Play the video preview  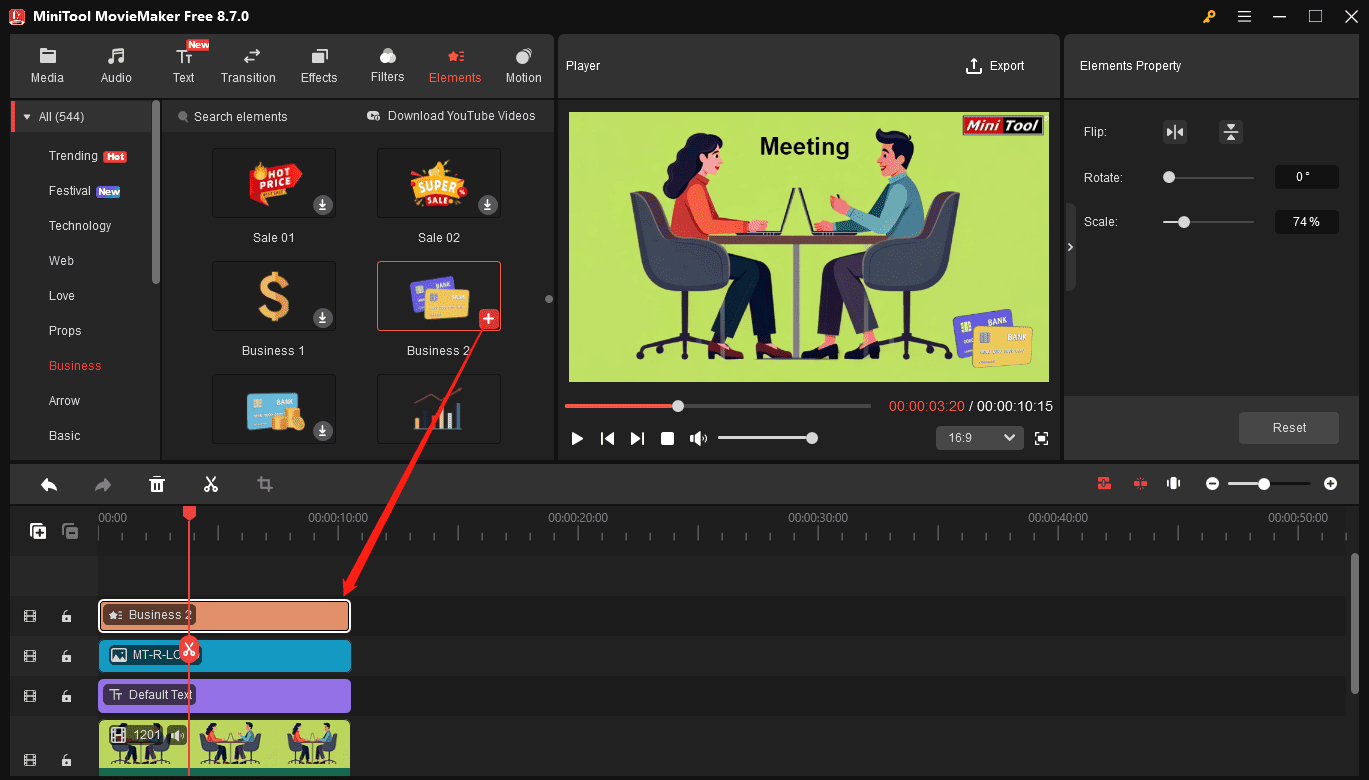click(x=577, y=438)
